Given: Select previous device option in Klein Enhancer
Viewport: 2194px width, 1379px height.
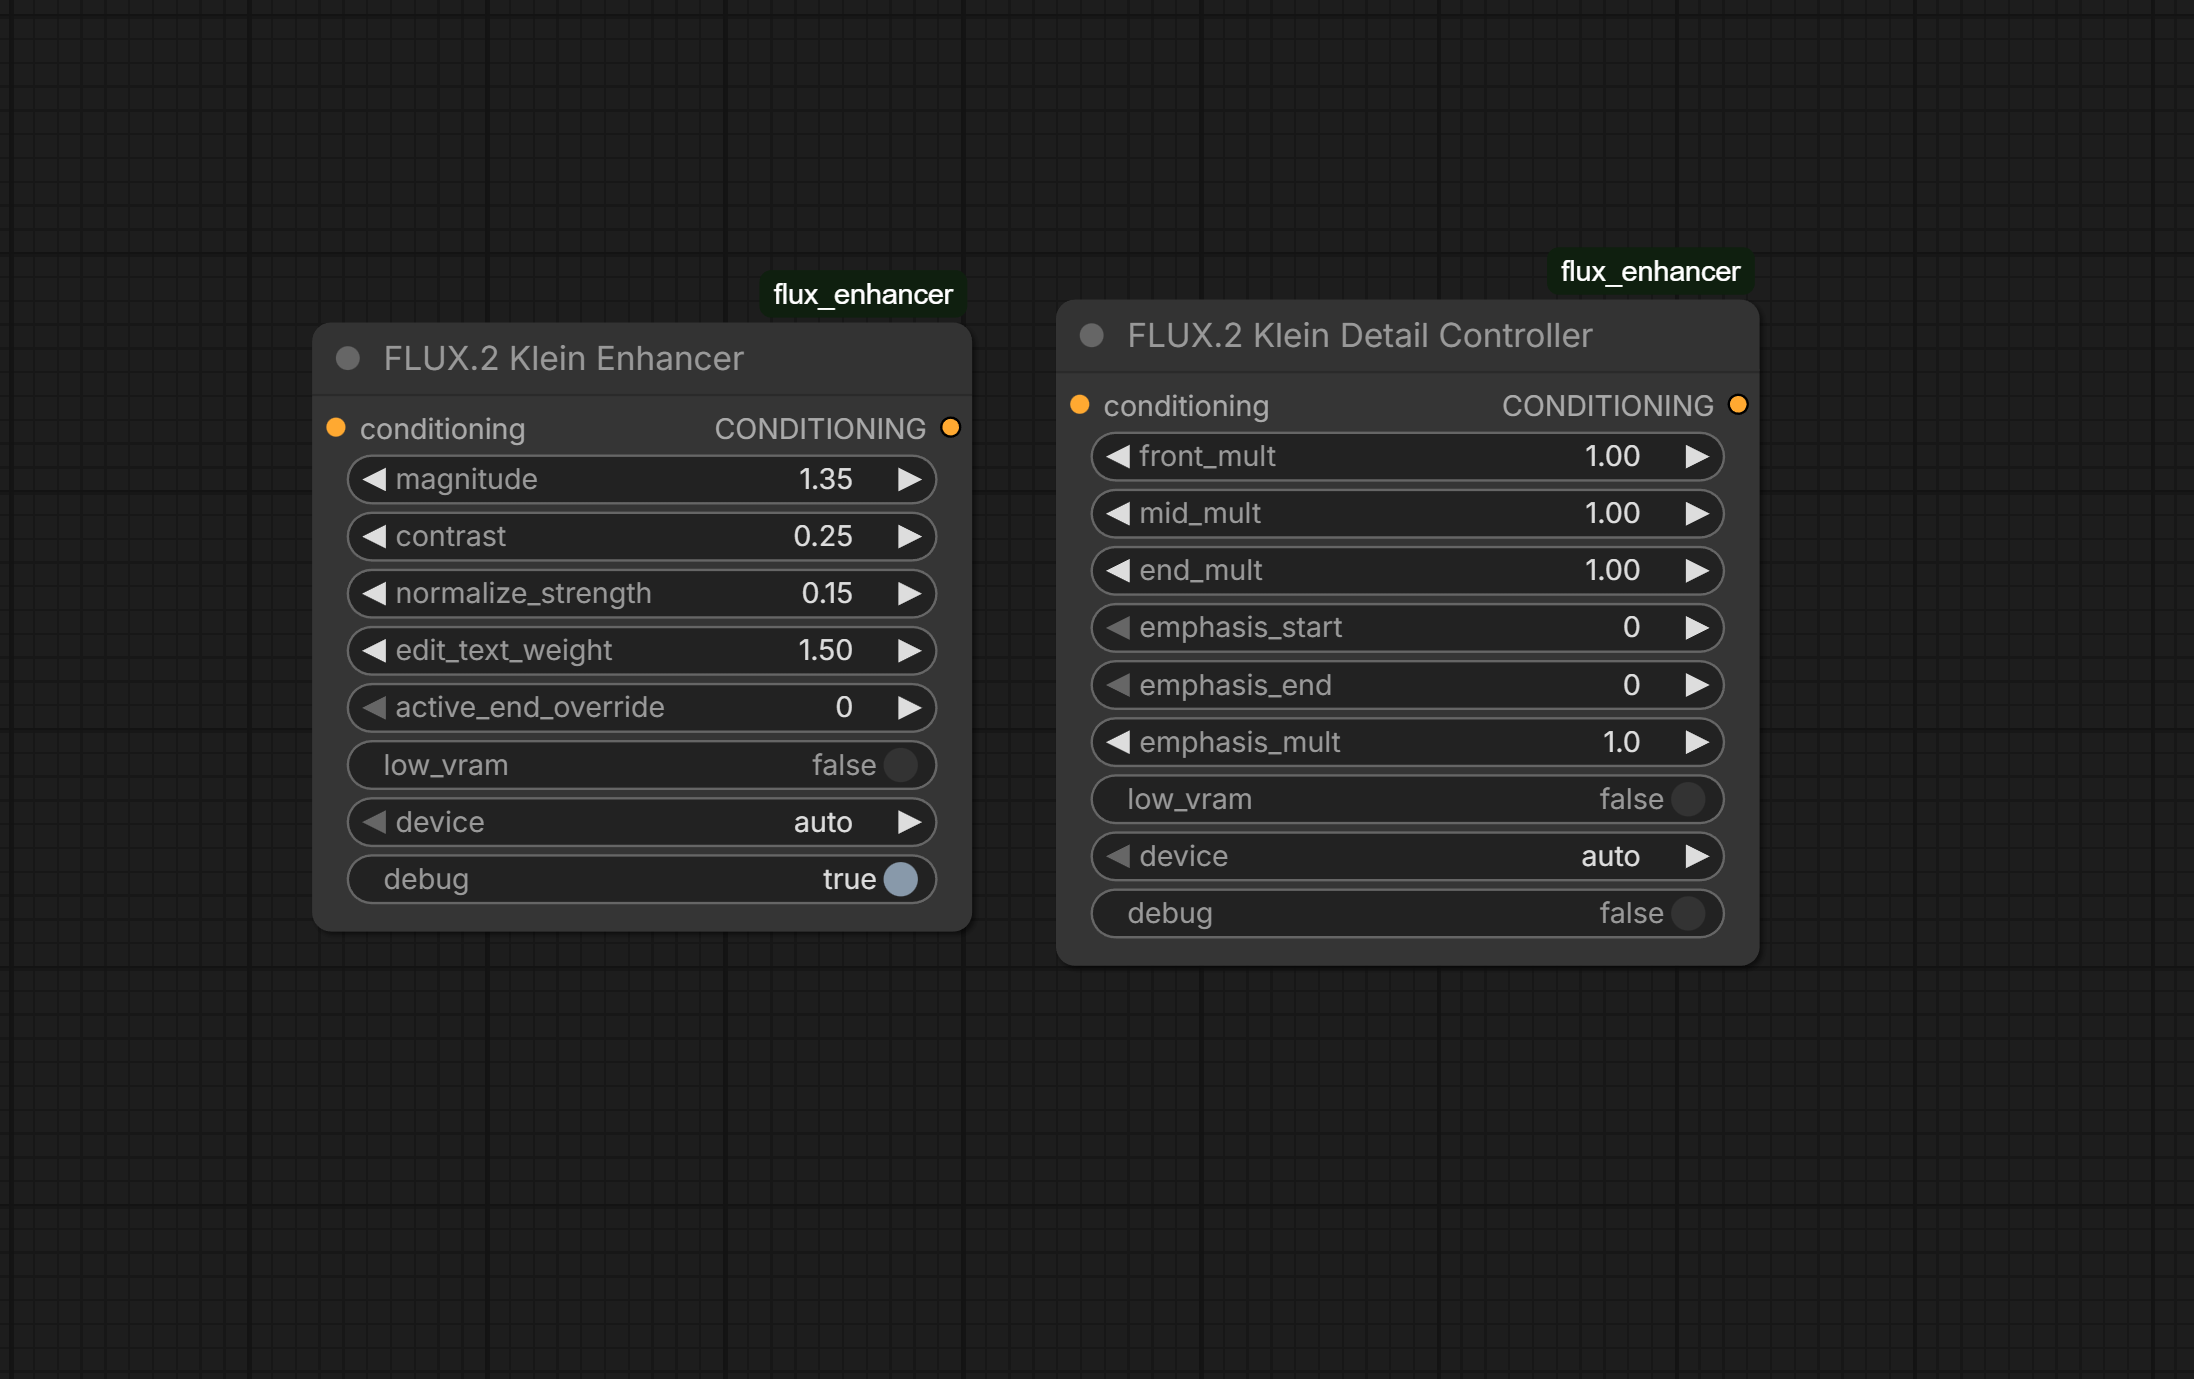Looking at the screenshot, I should pos(374,822).
